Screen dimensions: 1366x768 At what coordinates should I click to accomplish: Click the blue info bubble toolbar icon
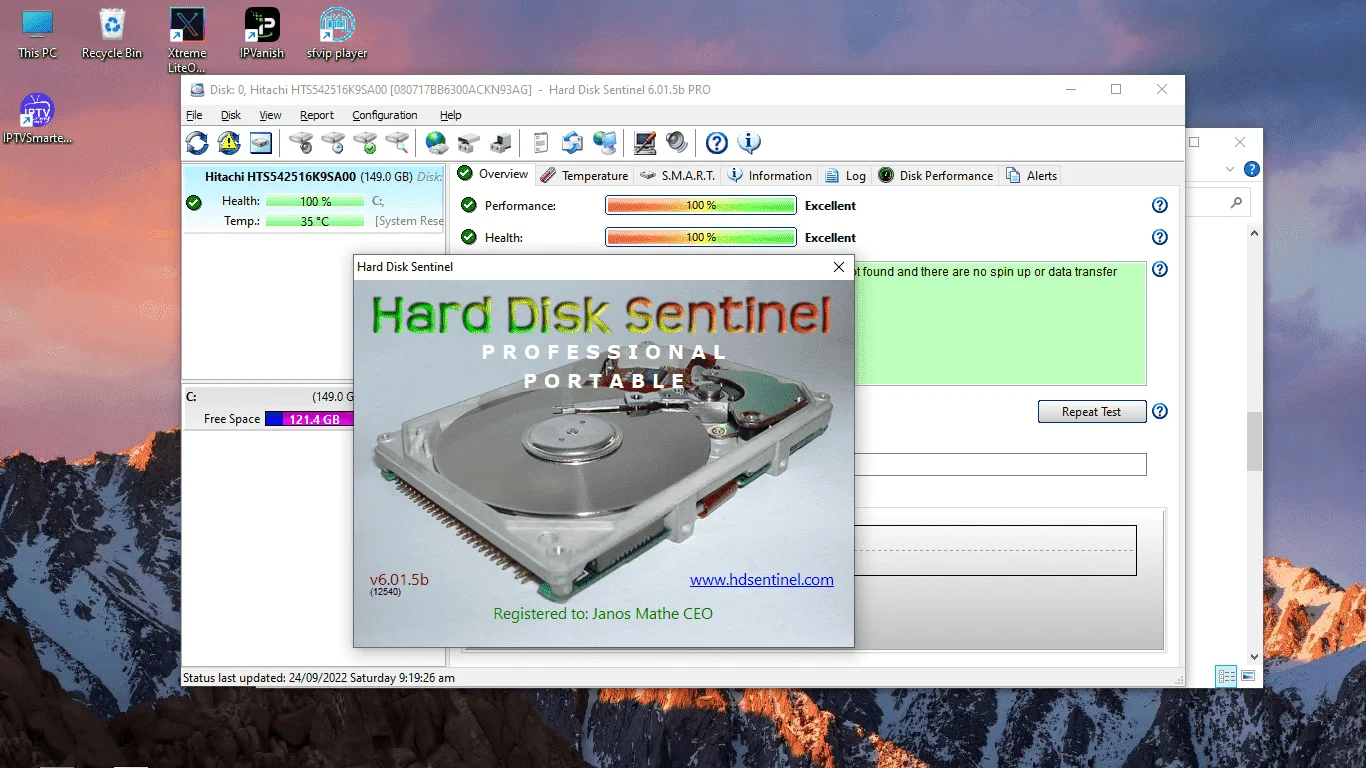point(749,143)
